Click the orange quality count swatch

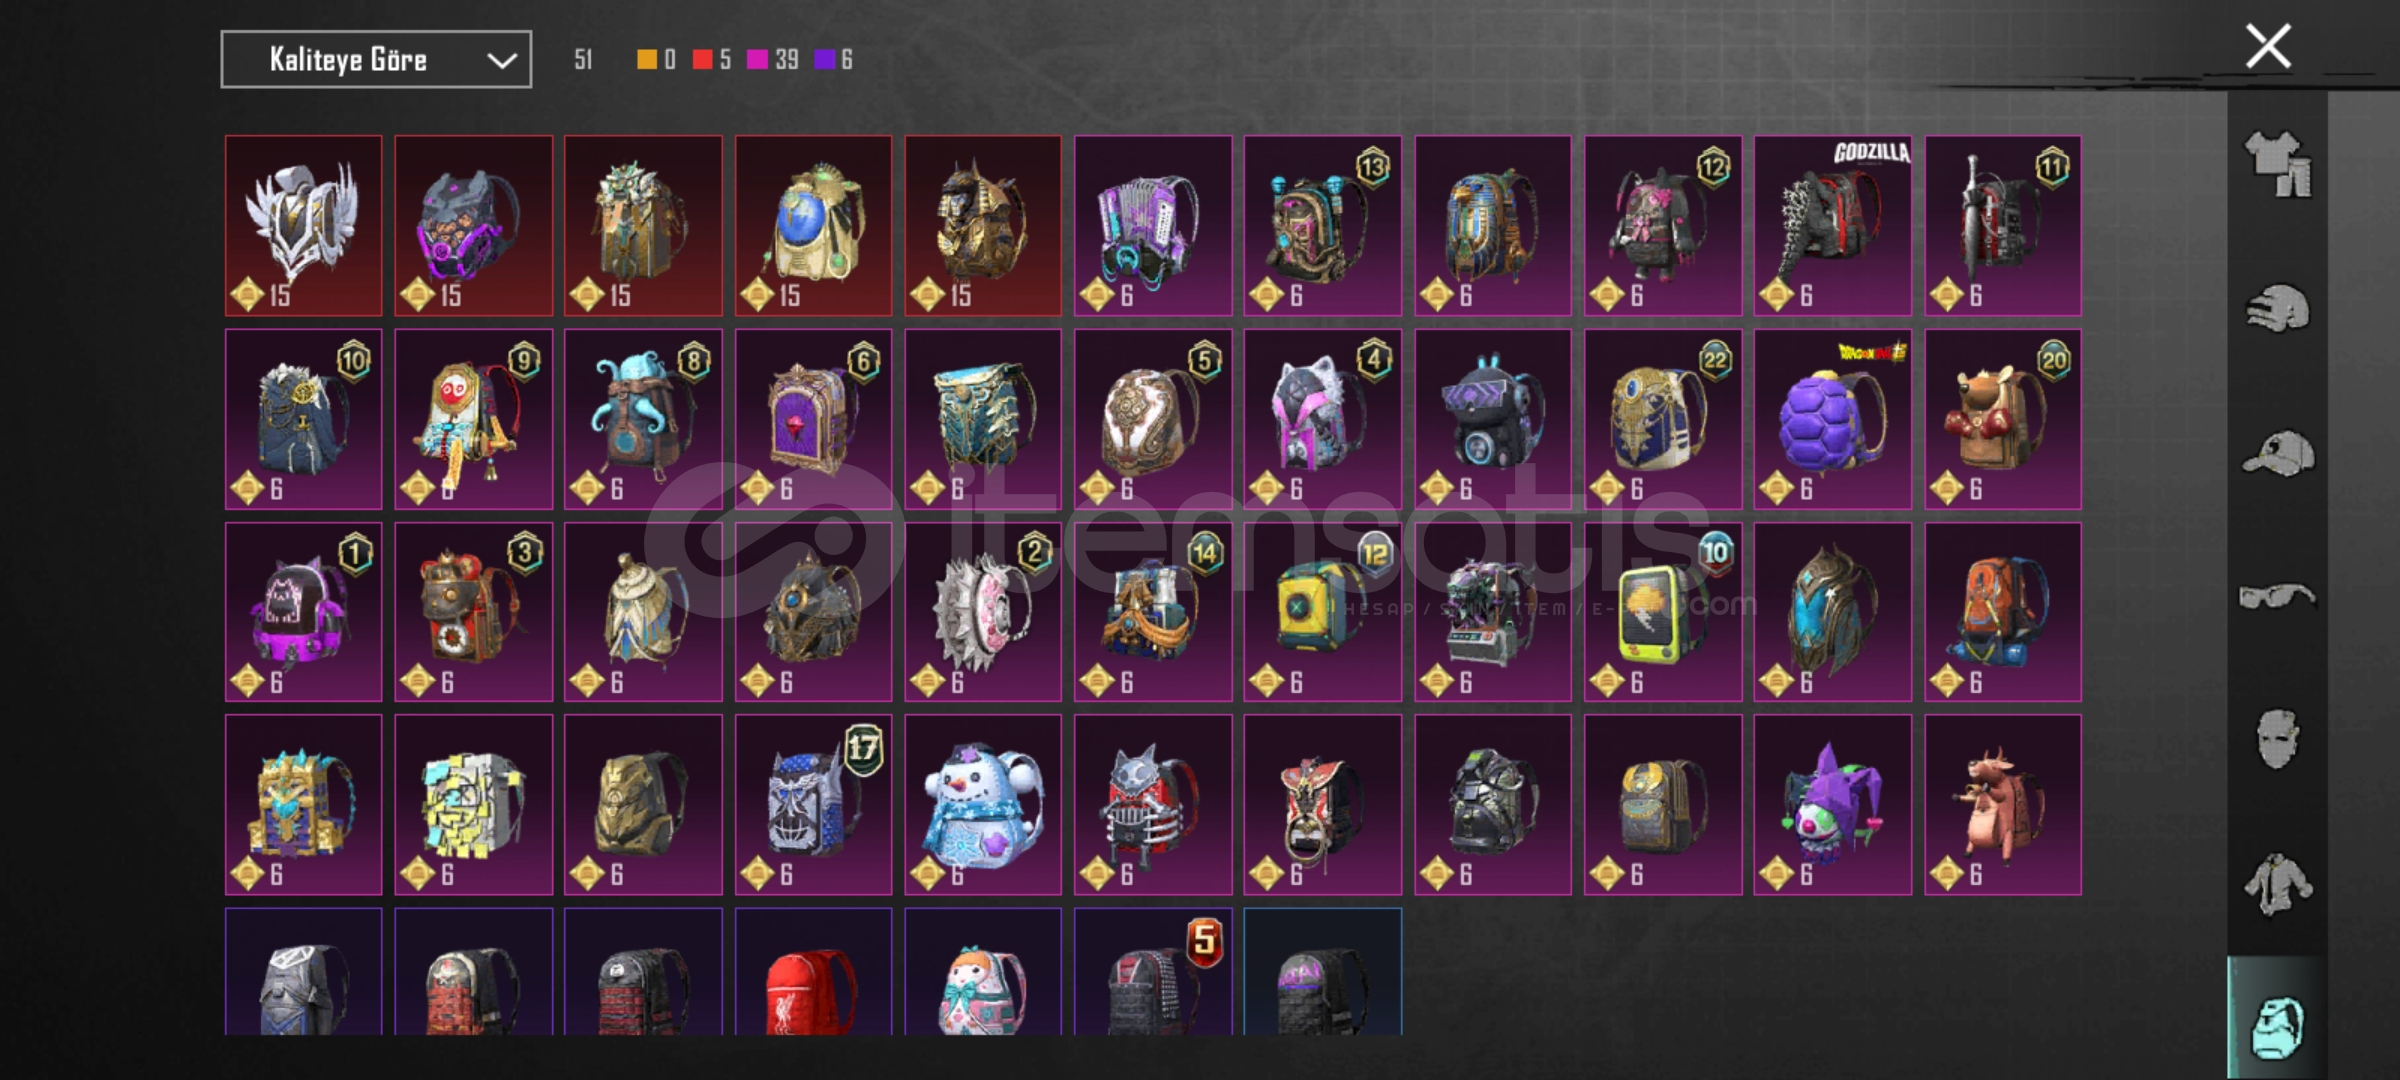coord(647,60)
